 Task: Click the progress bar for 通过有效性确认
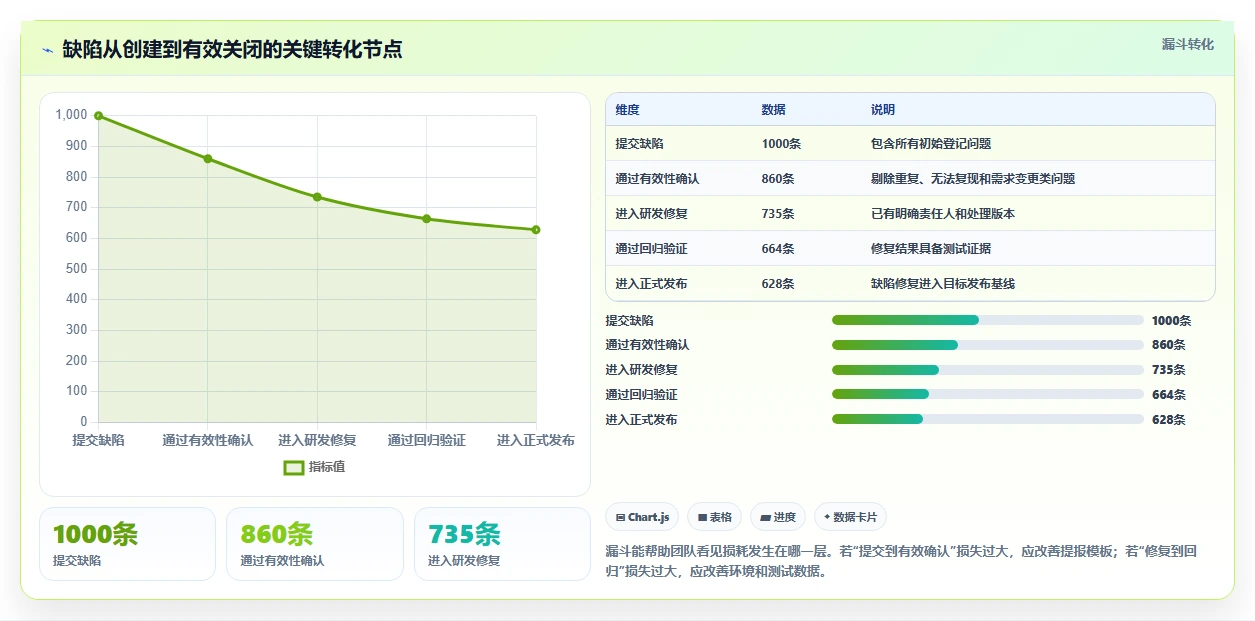tap(988, 345)
